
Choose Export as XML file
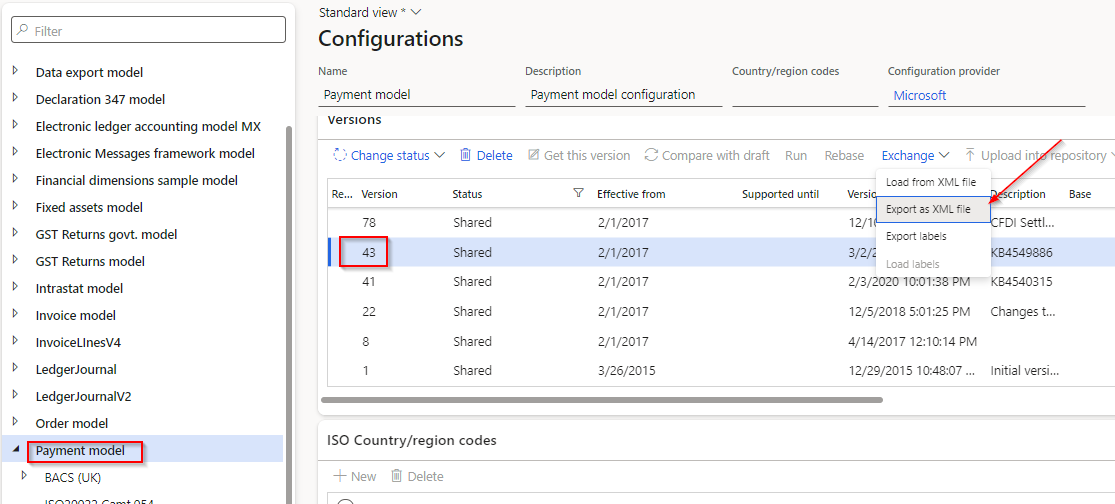pyautogui.click(x=931, y=209)
